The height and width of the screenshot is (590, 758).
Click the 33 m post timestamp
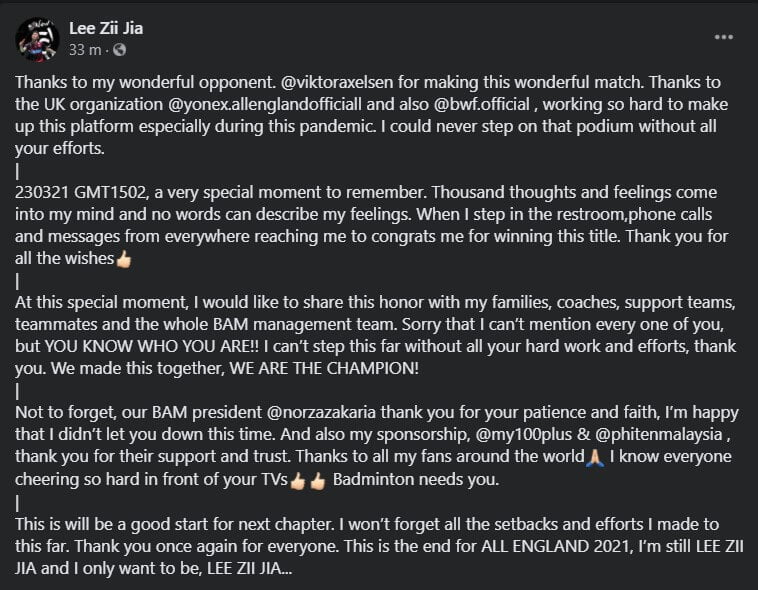coord(85,50)
